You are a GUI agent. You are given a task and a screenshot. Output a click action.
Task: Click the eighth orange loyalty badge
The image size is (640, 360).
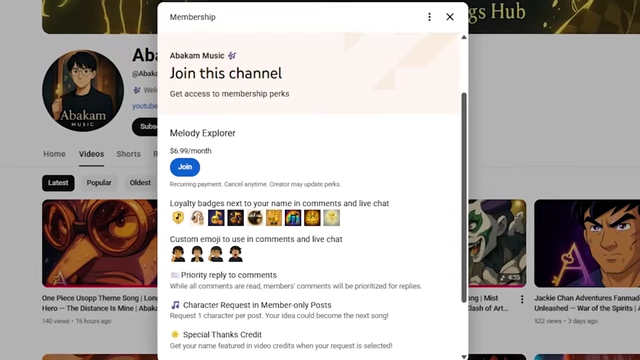coord(312,218)
